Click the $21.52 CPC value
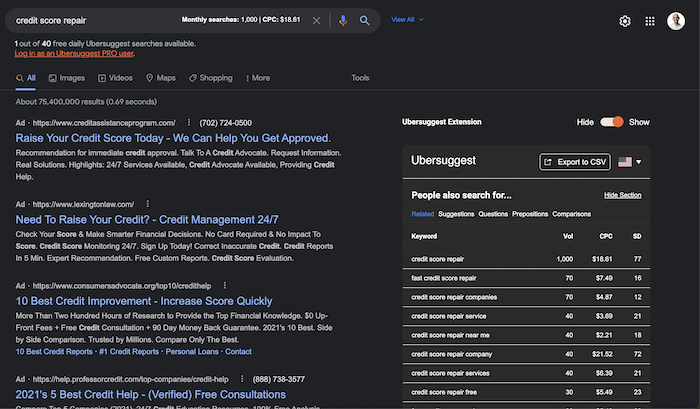This screenshot has height=409, width=700. coord(602,355)
